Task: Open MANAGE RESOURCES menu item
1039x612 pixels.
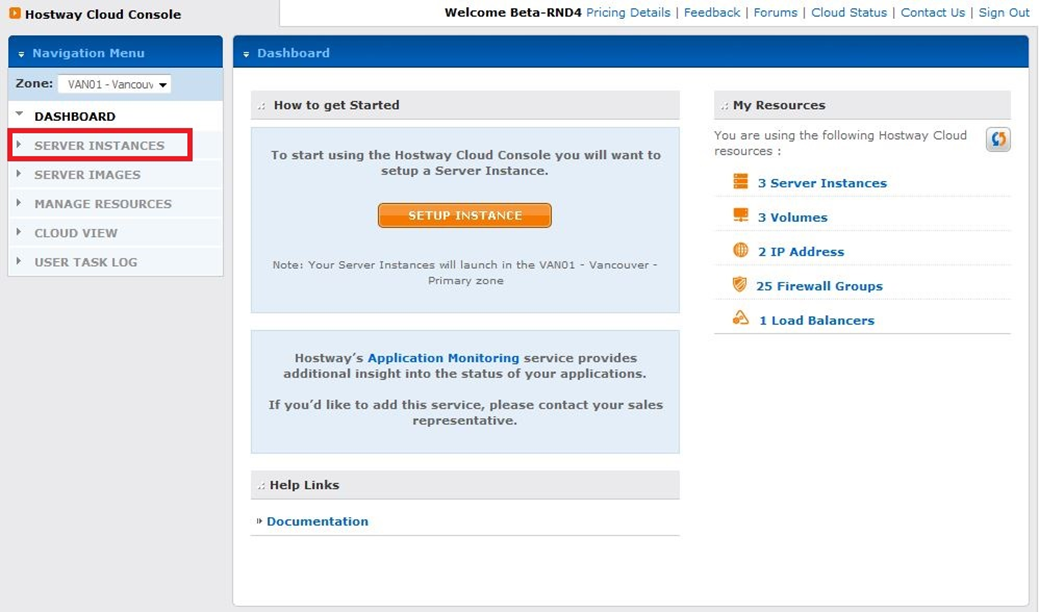Action: [103, 204]
